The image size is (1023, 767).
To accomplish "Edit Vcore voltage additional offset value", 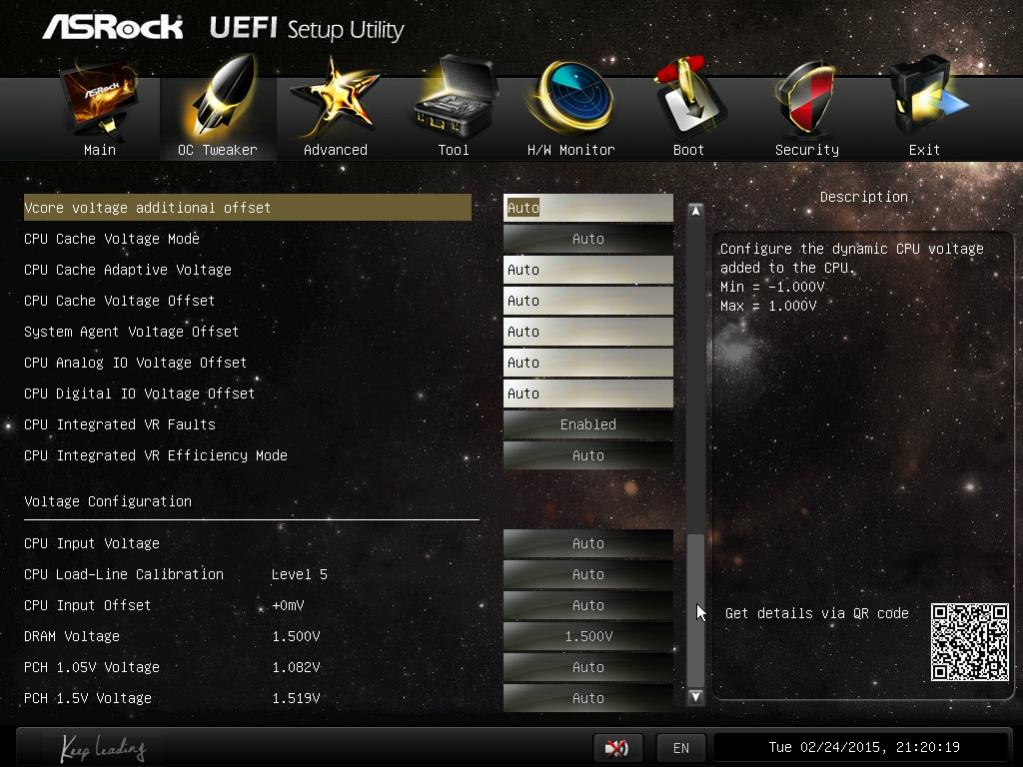I will [588, 208].
